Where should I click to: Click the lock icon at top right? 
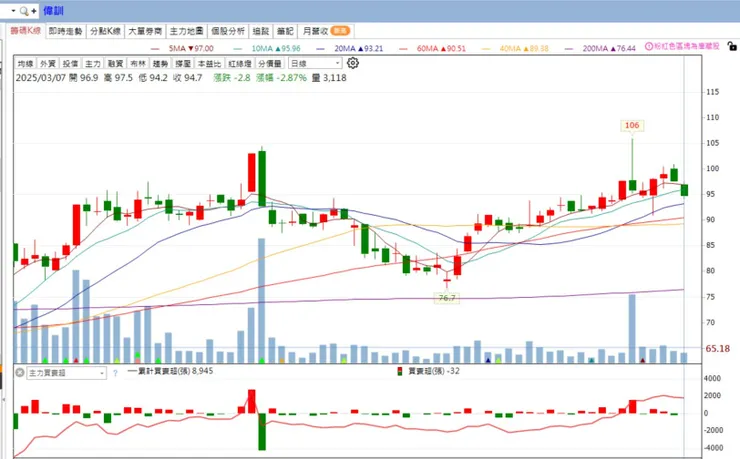tap(732, 46)
